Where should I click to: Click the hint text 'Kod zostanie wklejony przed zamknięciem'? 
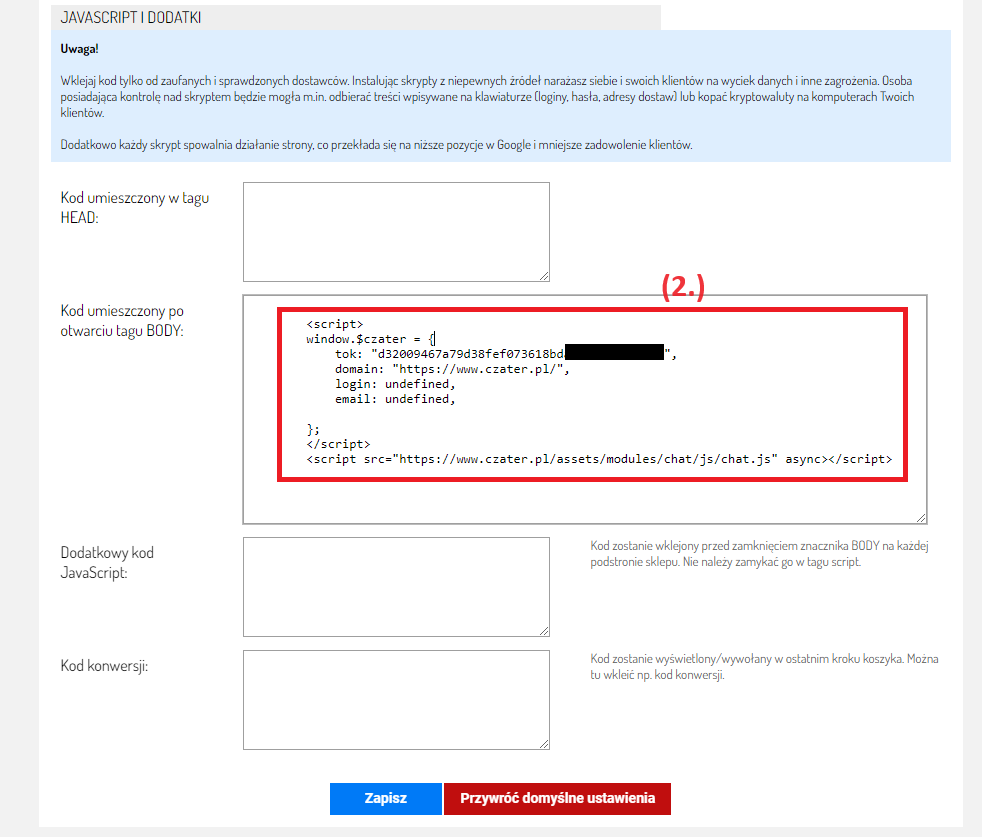click(759, 554)
